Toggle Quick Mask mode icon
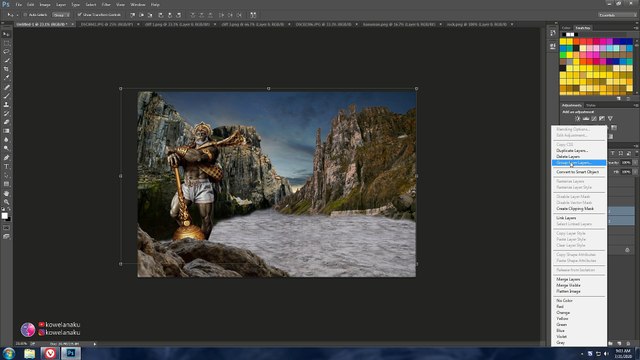The width and height of the screenshot is (640, 360). (x=6, y=228)
